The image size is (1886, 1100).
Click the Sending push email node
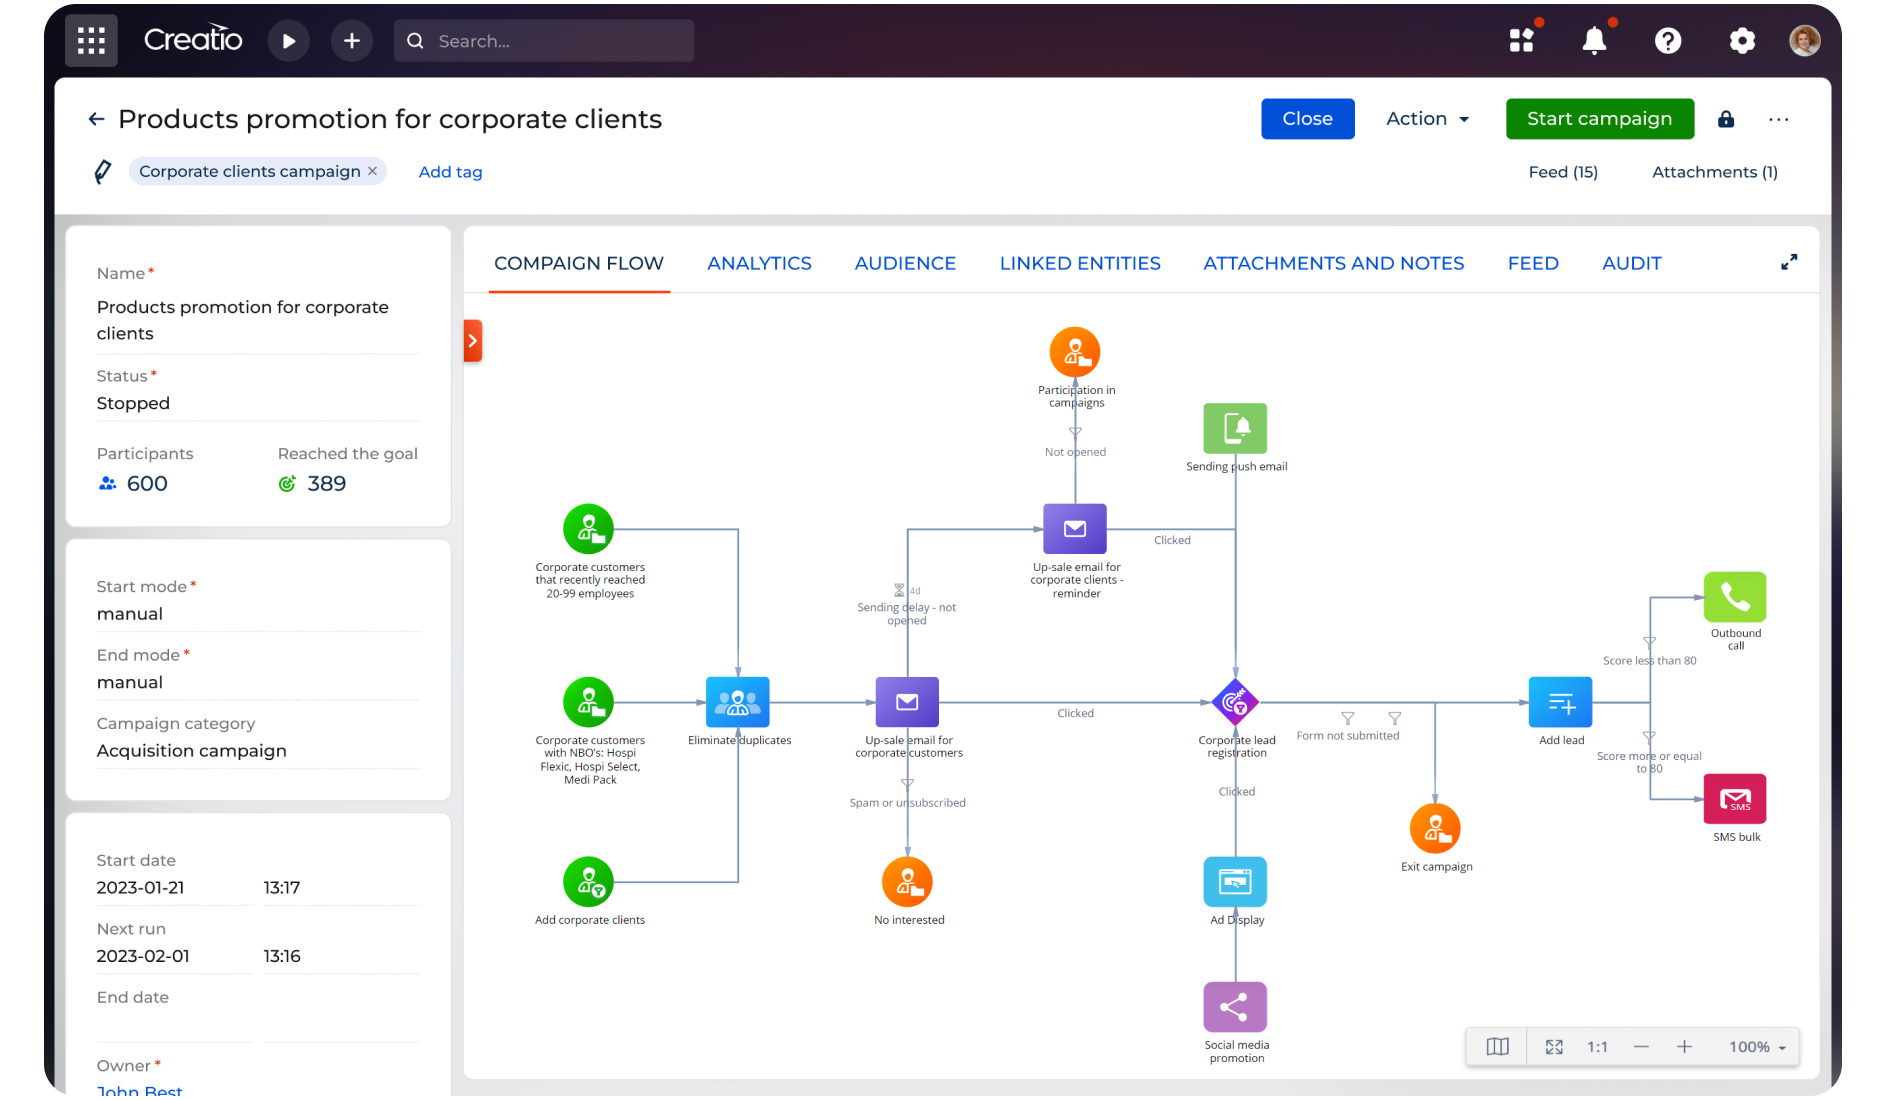click(1235, 429)
